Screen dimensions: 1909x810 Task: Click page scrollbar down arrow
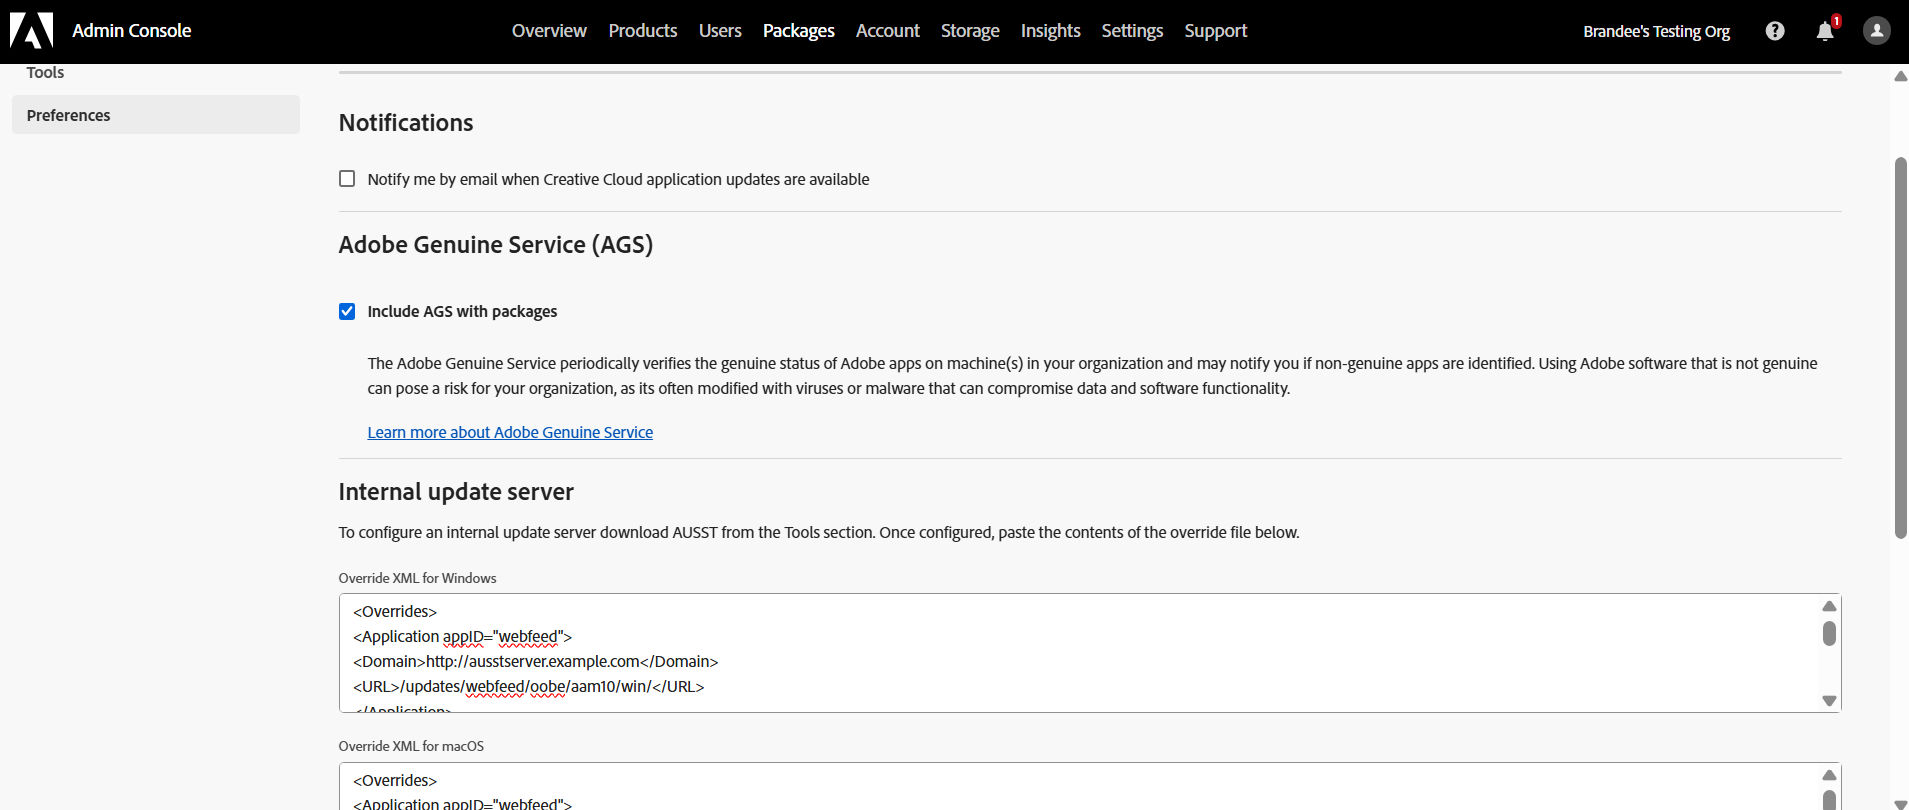[x=1900, y=804]
